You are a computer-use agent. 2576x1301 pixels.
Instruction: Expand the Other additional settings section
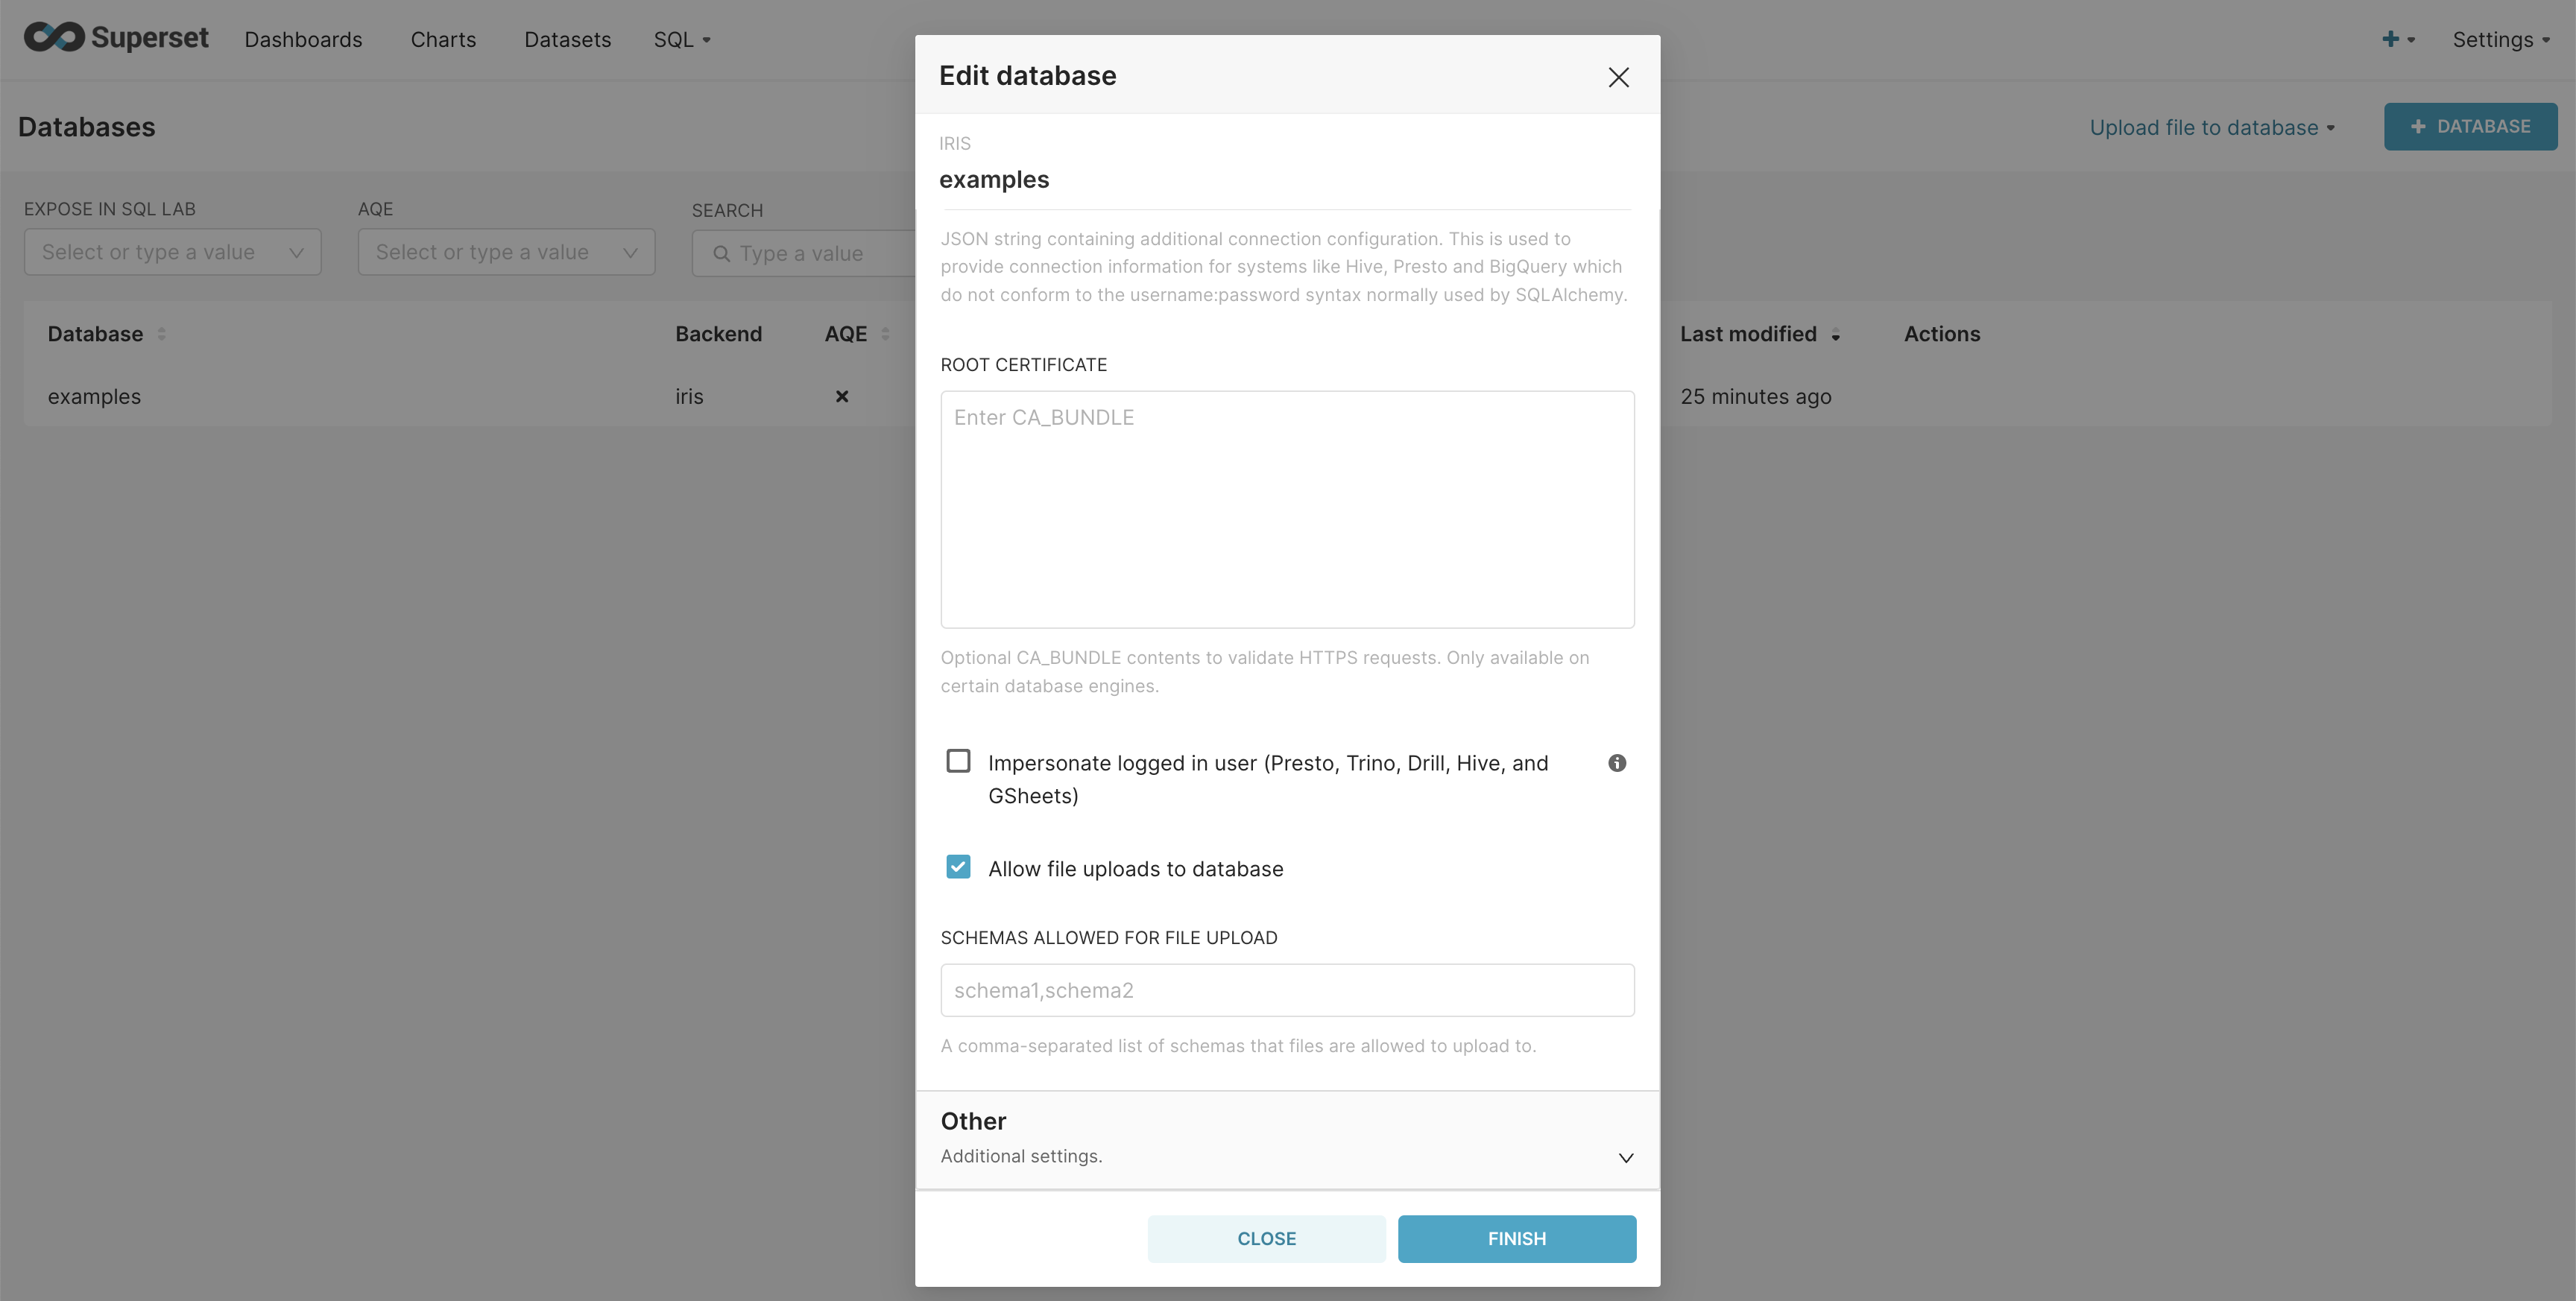pyautogui.click(x=1626, y=1157)
